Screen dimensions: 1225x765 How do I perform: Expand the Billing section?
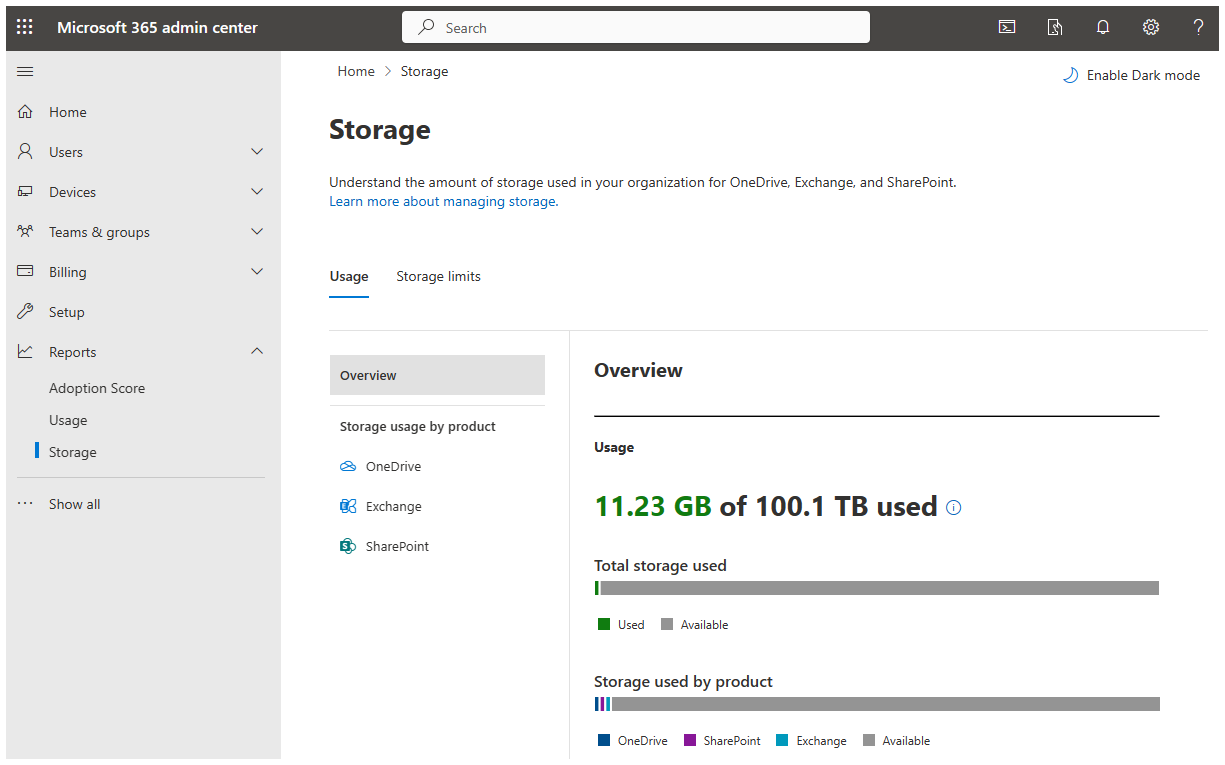pos(257,271)
